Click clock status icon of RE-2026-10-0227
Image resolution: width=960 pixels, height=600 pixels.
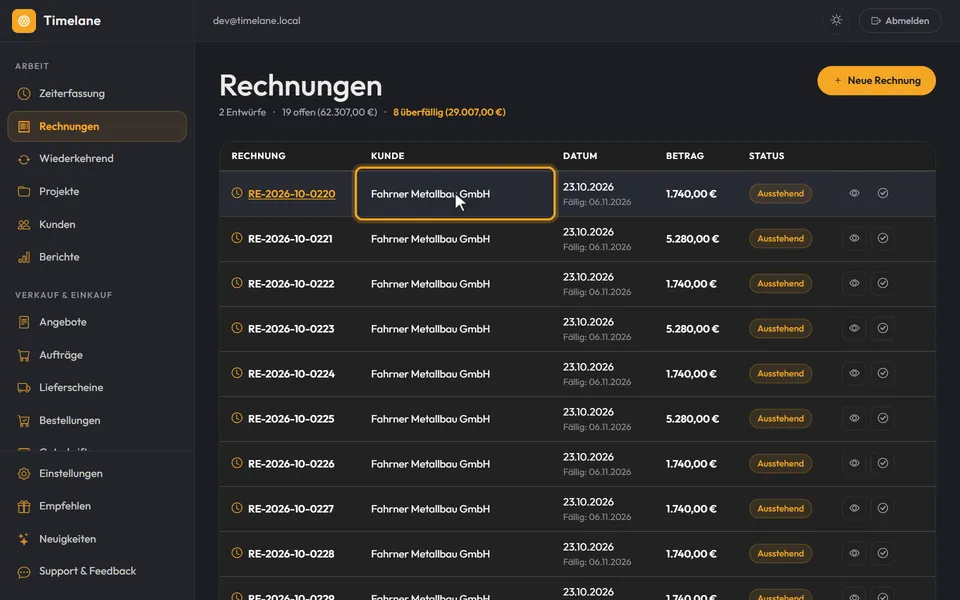click(x=237, y=508)
